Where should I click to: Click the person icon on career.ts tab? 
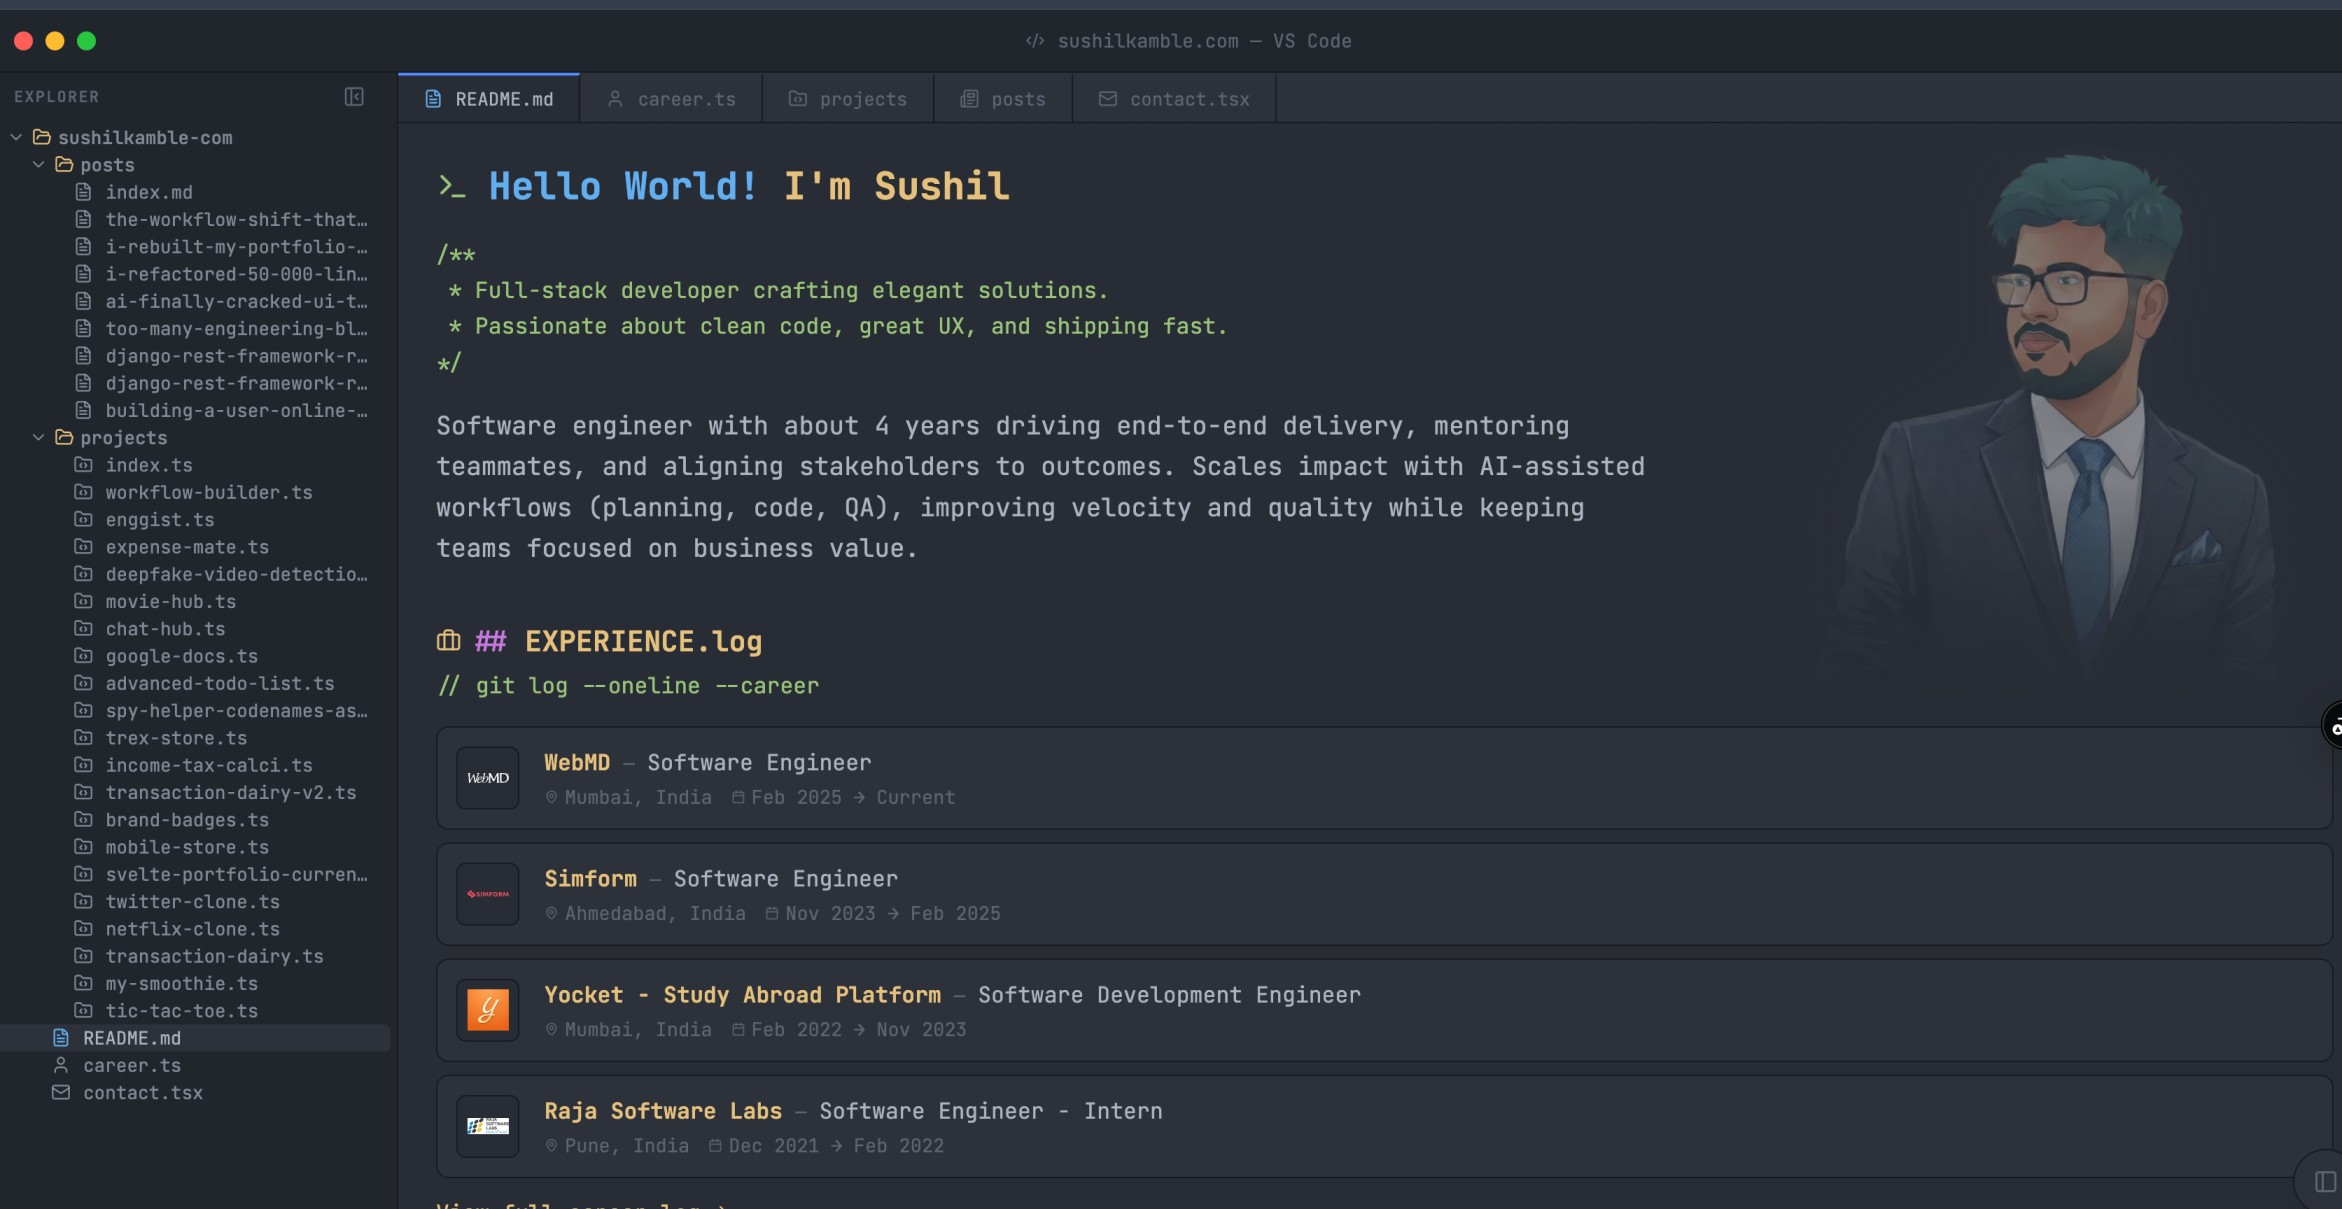pyautogui.click(x=614, y=98)
